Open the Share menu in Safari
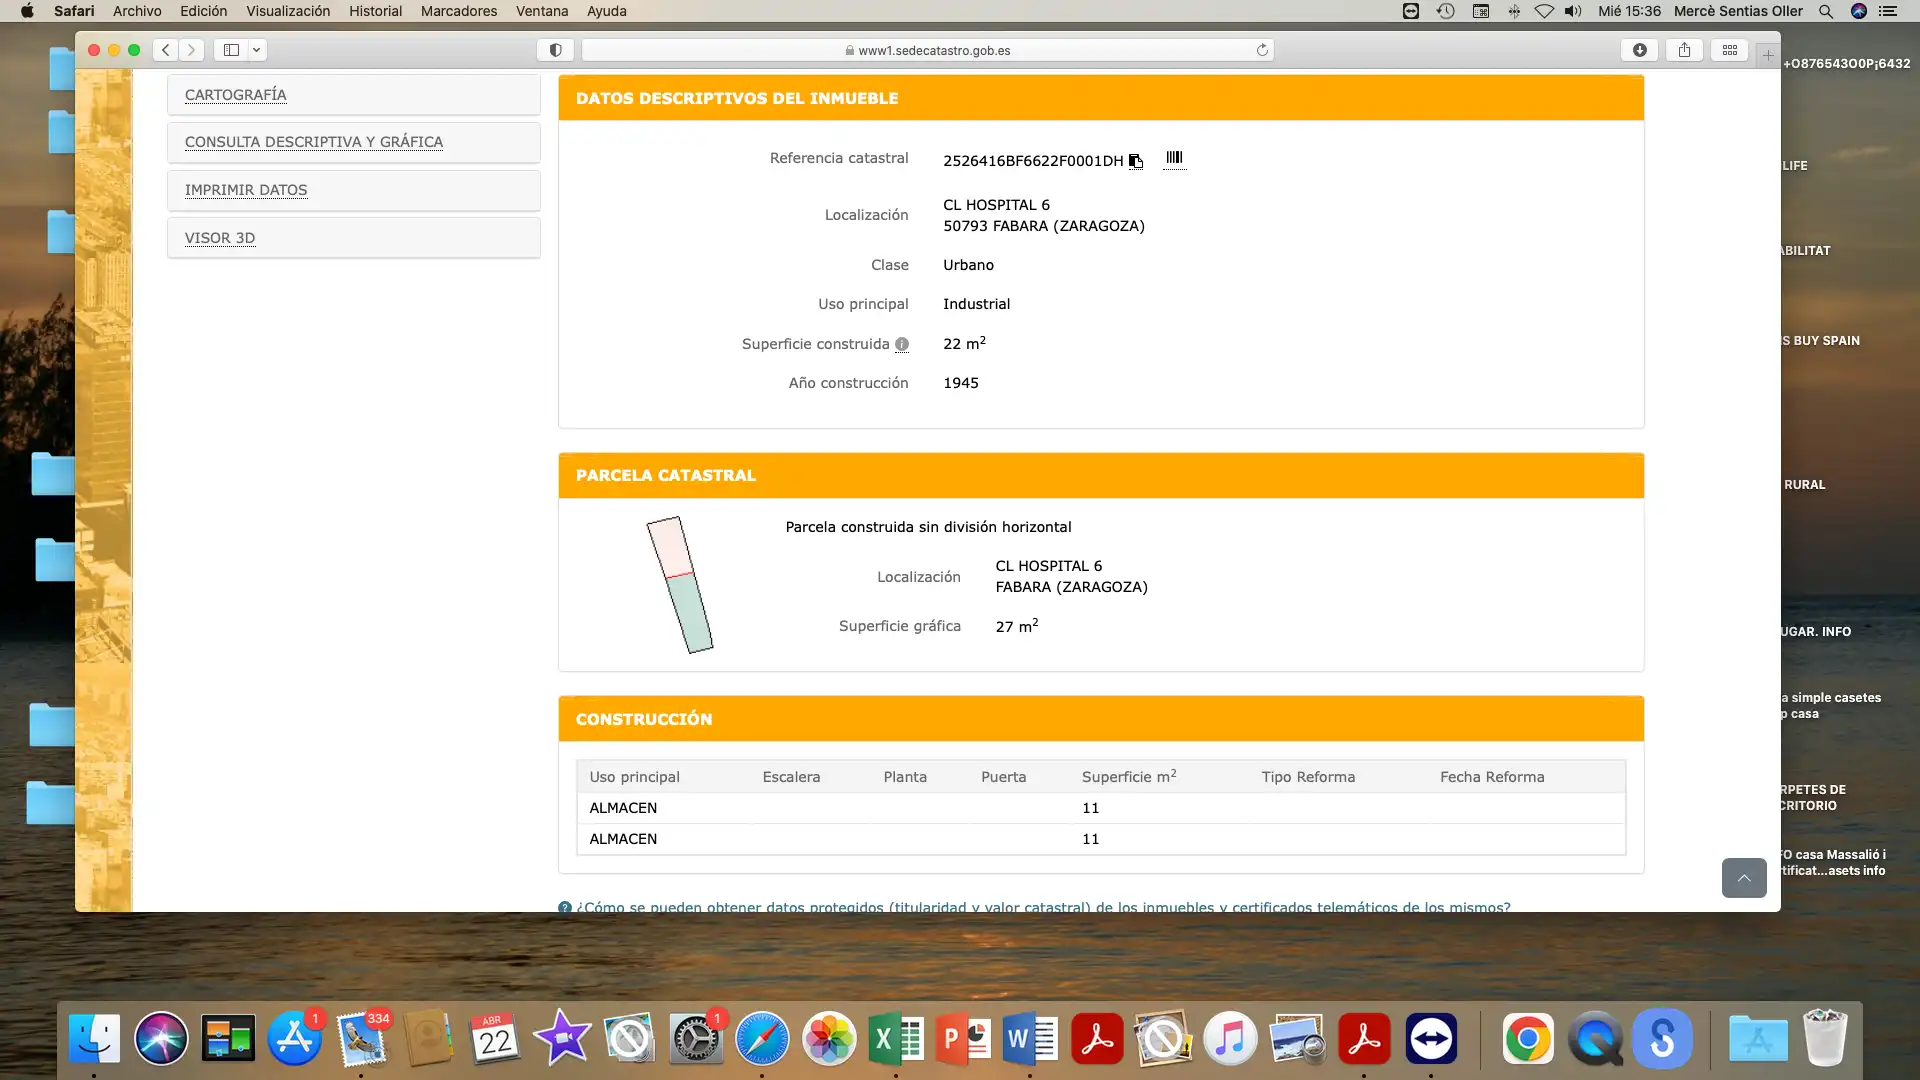1920x1080 pixels. tap(1685, 50)
